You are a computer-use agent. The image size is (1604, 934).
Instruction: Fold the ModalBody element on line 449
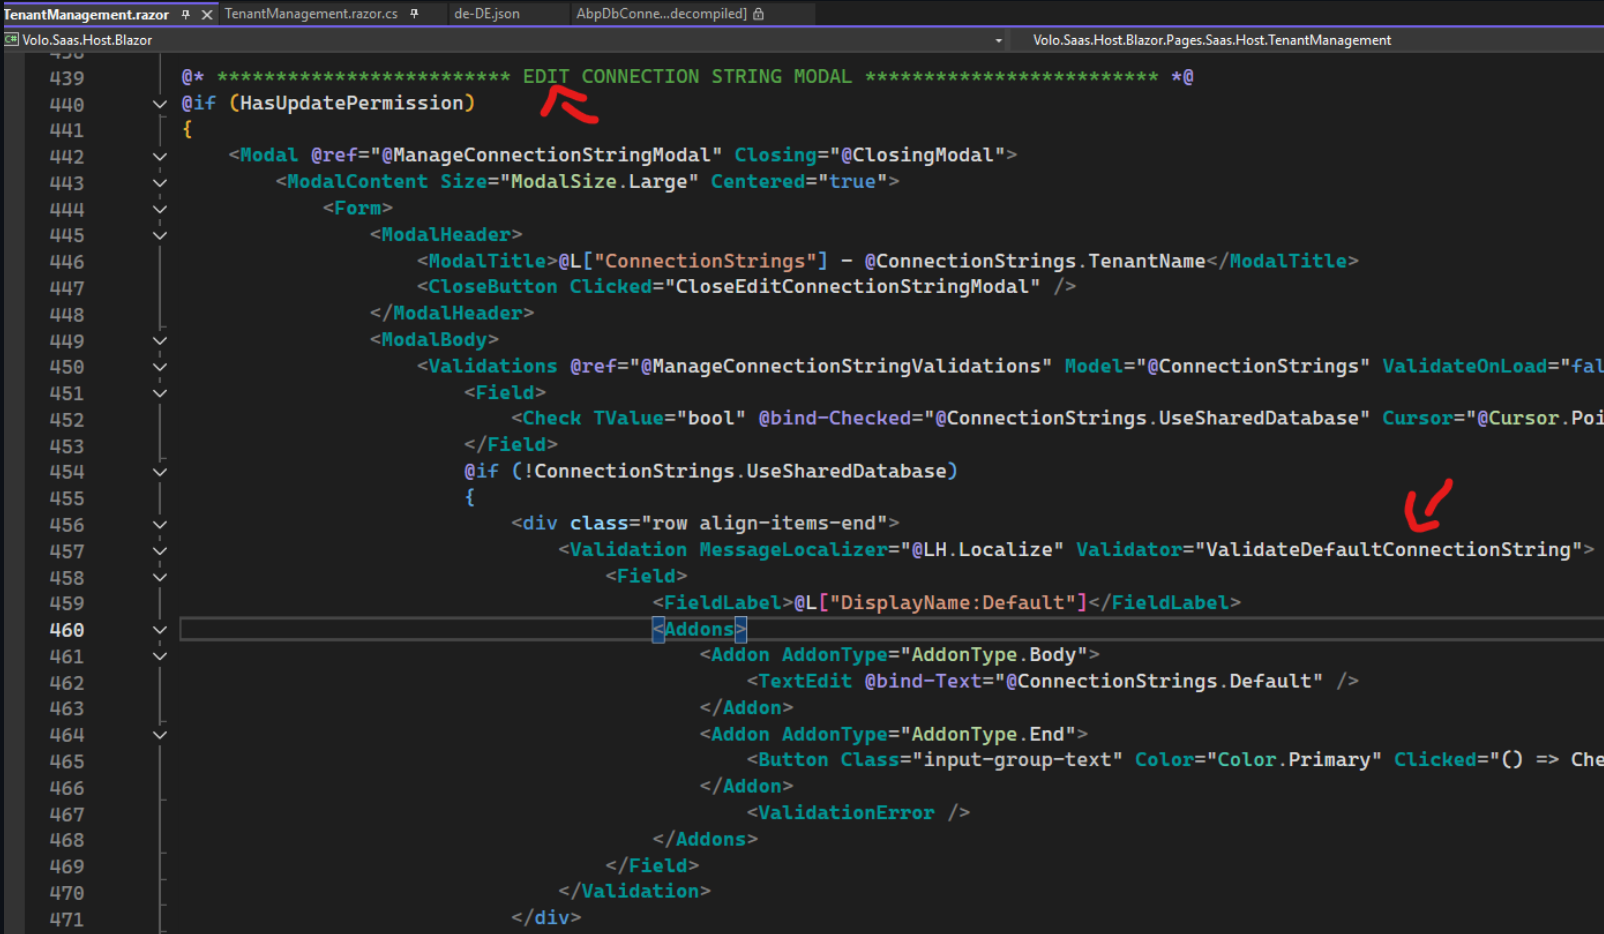click(x=160, y=341)
